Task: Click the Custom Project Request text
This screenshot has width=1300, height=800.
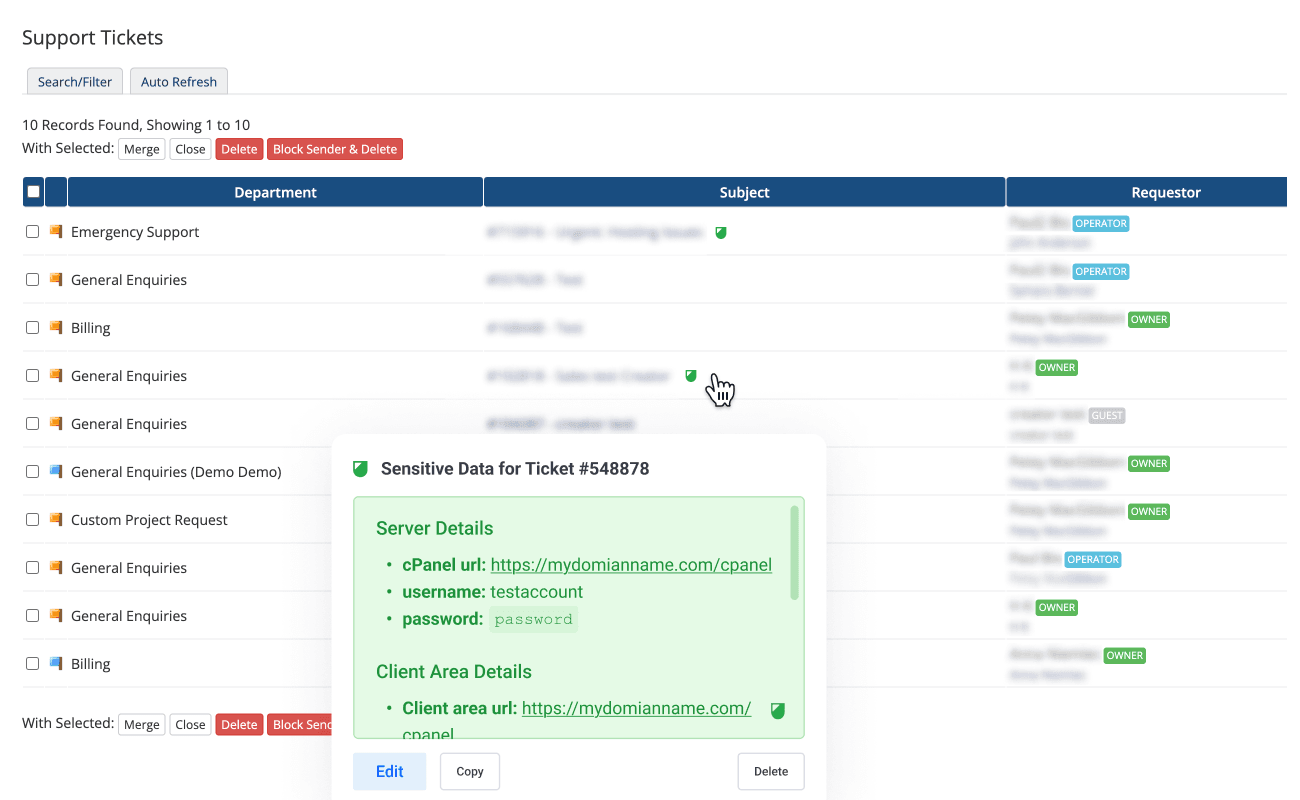Action: (x=149, y=520)
